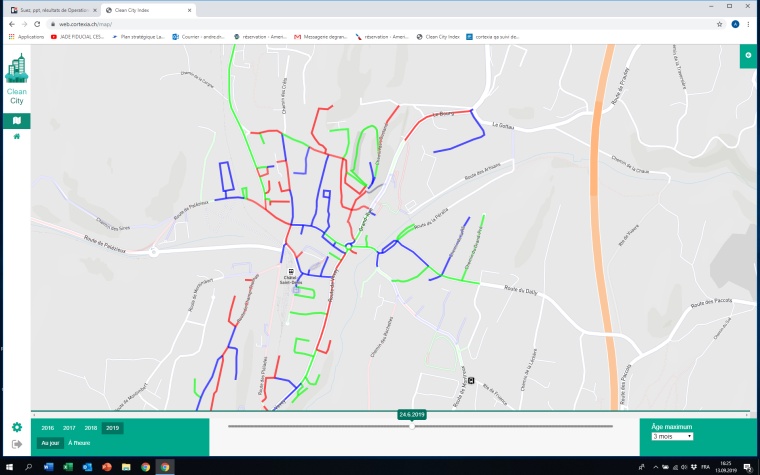Click the date timeline slider handle
Viewport: 760px width, 475px height.
tap(411, 426)
